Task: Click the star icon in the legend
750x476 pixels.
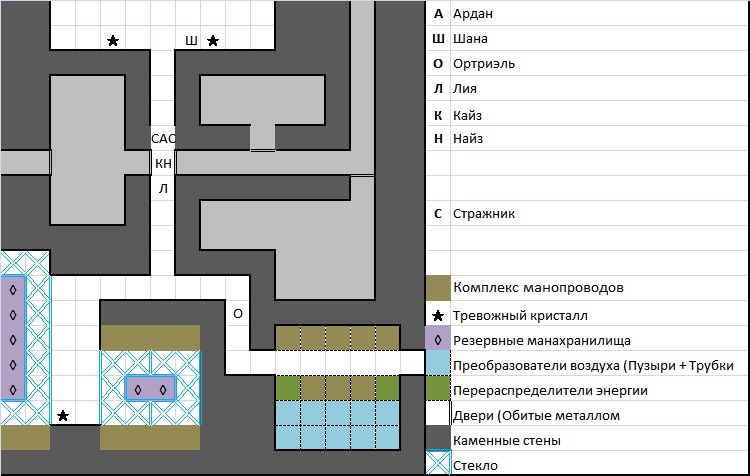Action: [438, 316]
